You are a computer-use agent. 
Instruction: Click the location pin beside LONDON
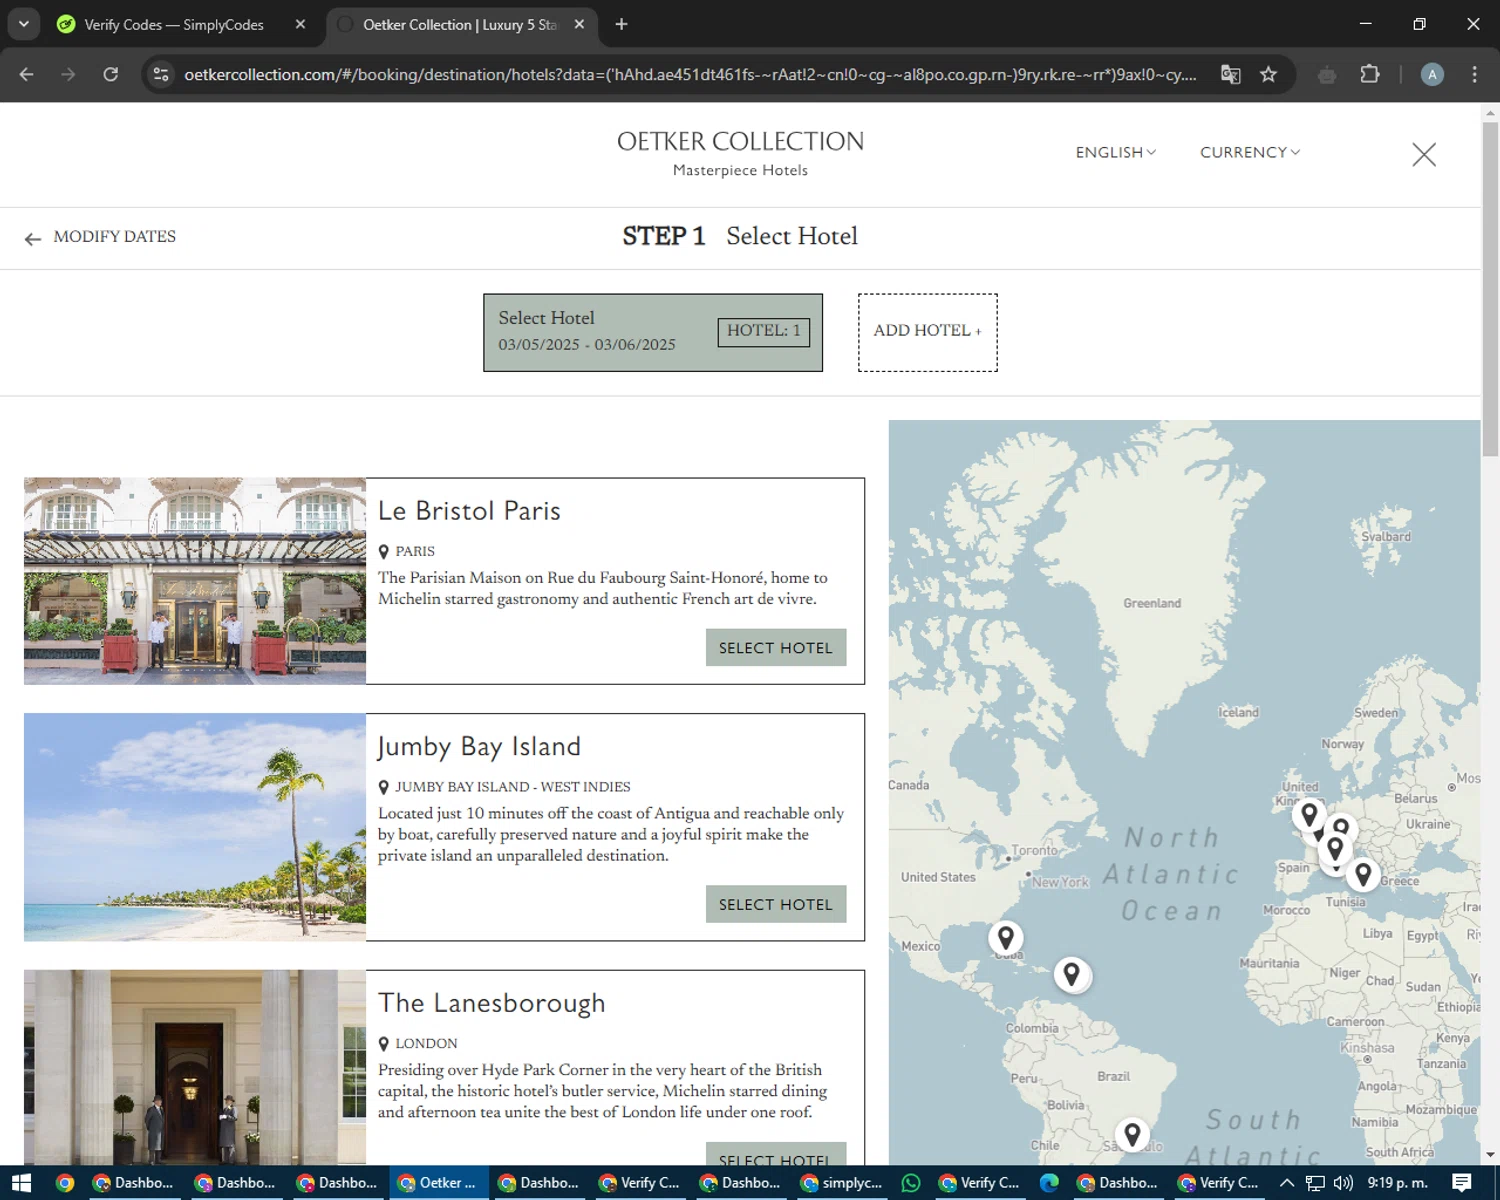(x=383, y=1044)
